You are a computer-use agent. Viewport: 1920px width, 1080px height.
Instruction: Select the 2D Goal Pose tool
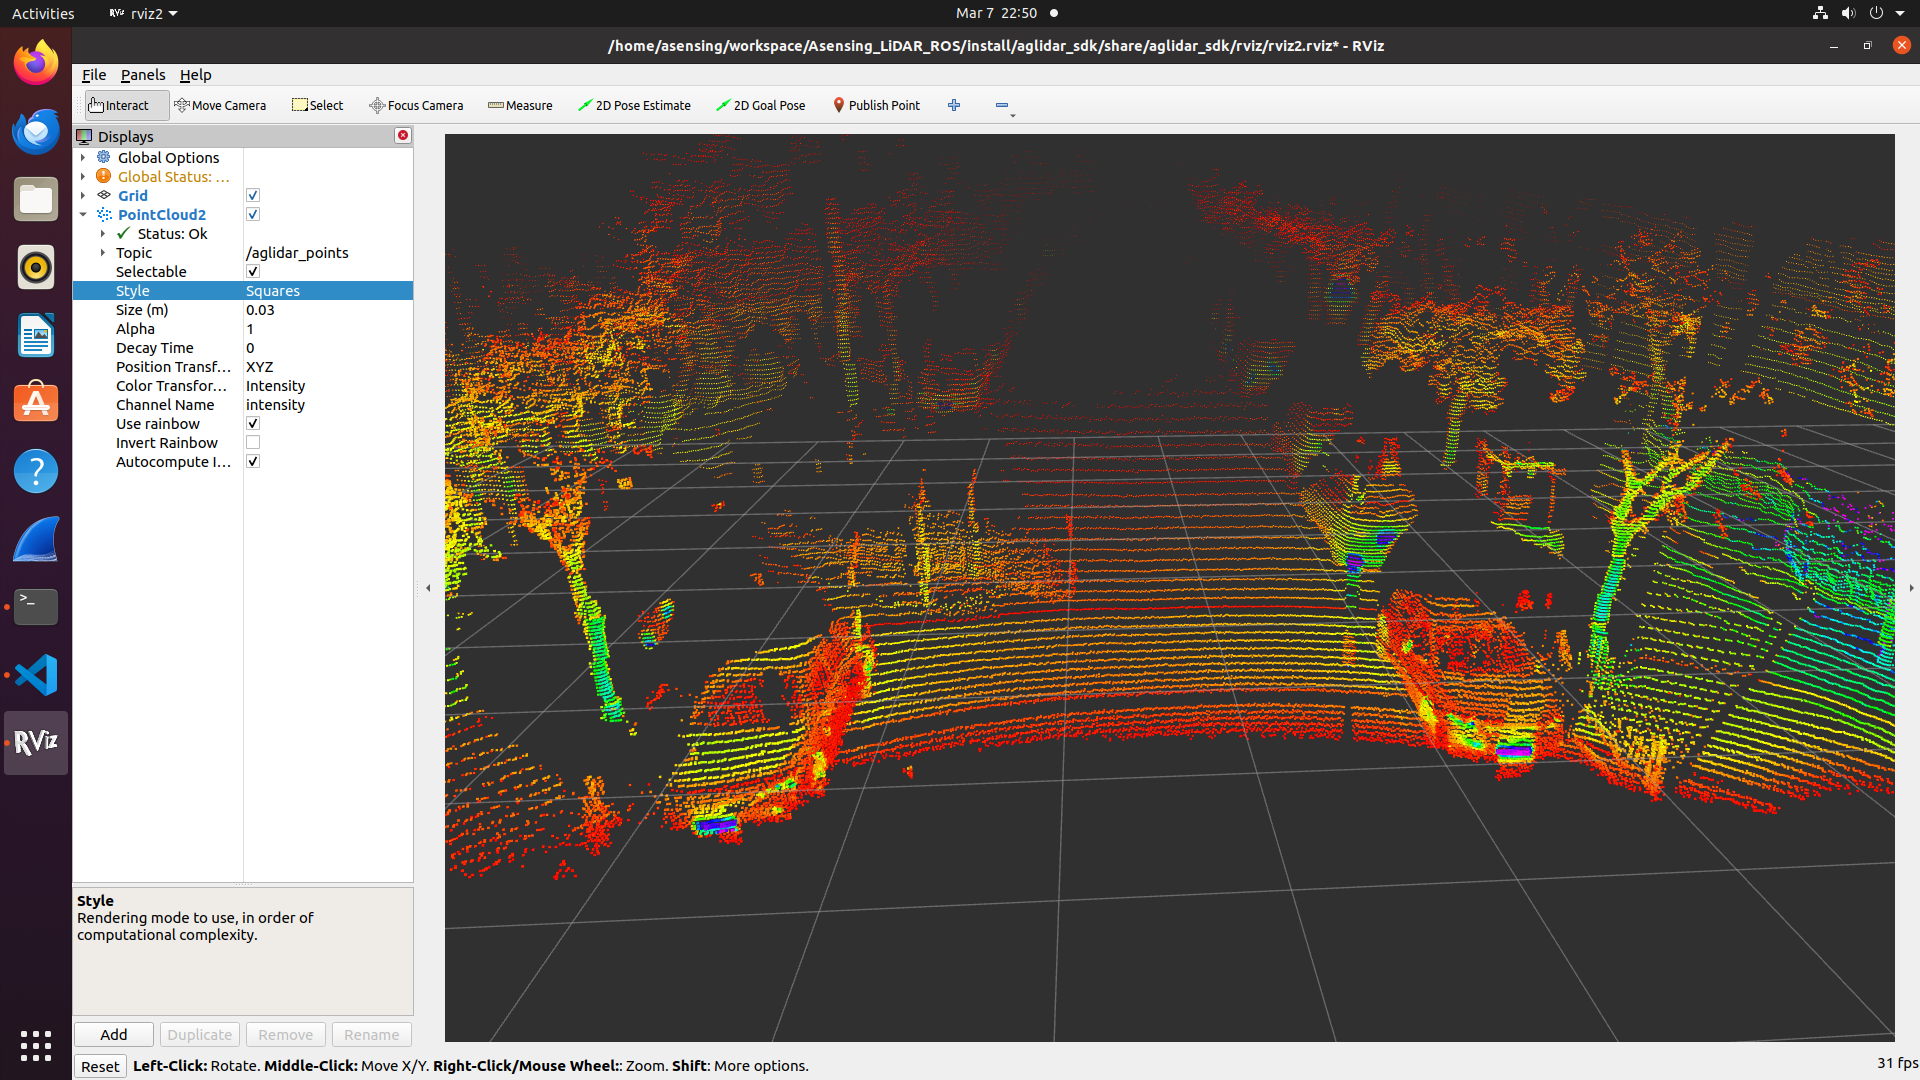761,105
